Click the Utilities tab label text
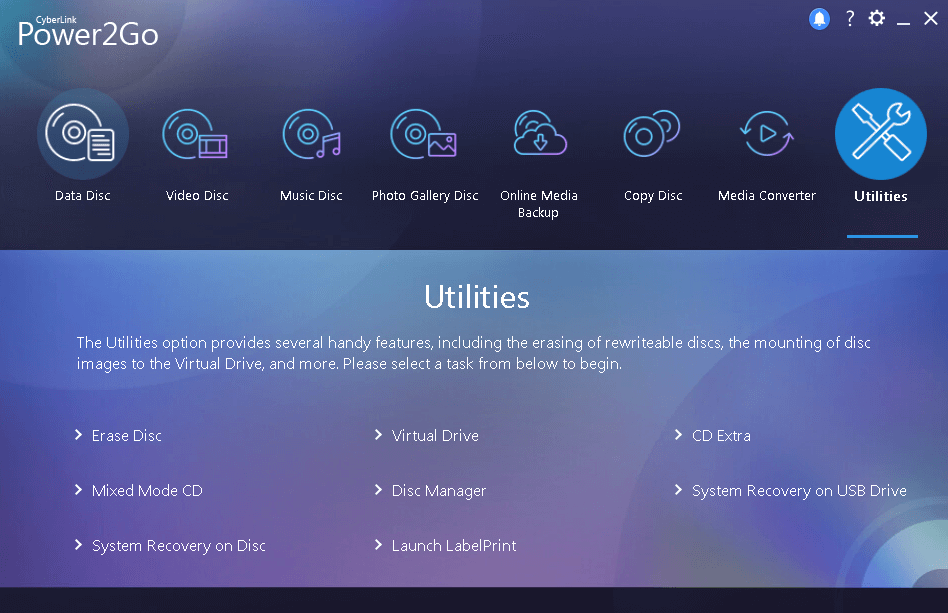Screen dimensions: 948x613 coord(881,197)
